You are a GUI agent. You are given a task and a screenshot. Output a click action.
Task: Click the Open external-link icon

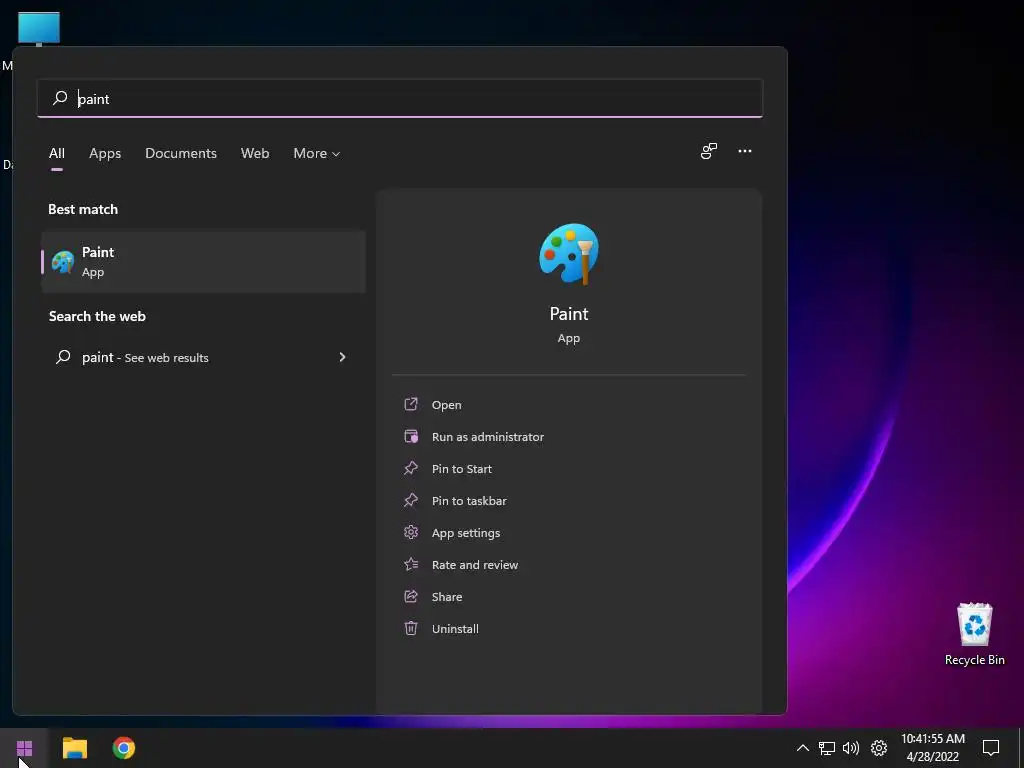pyautogui.click(x=411, y=404)
